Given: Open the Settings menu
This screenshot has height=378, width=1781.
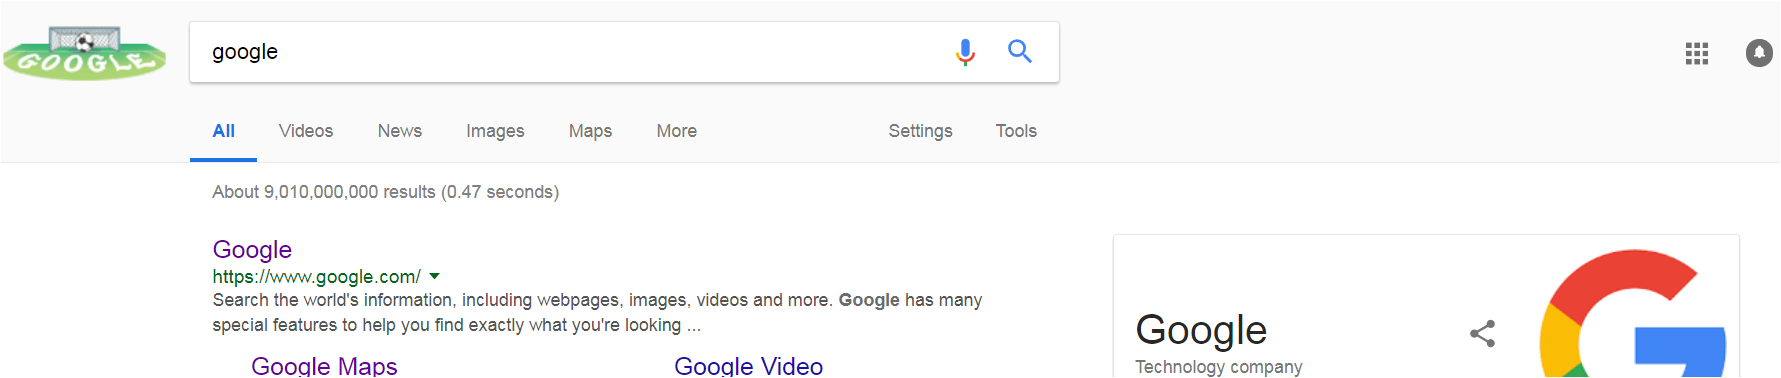Looking at the screenshot, I should 920,131.
